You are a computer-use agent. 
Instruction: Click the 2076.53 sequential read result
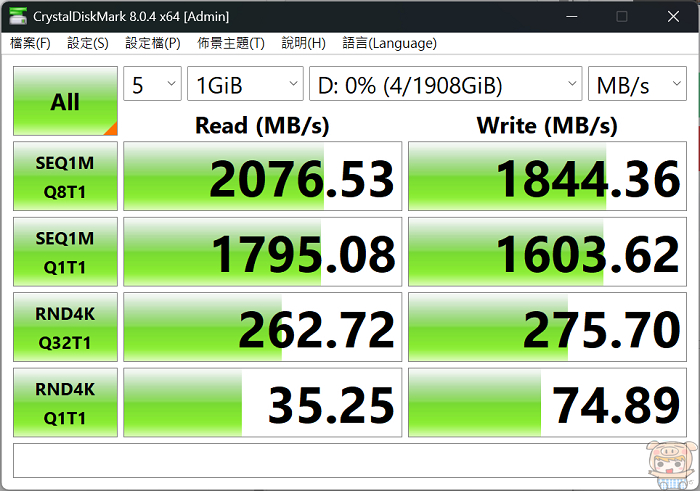262,176
